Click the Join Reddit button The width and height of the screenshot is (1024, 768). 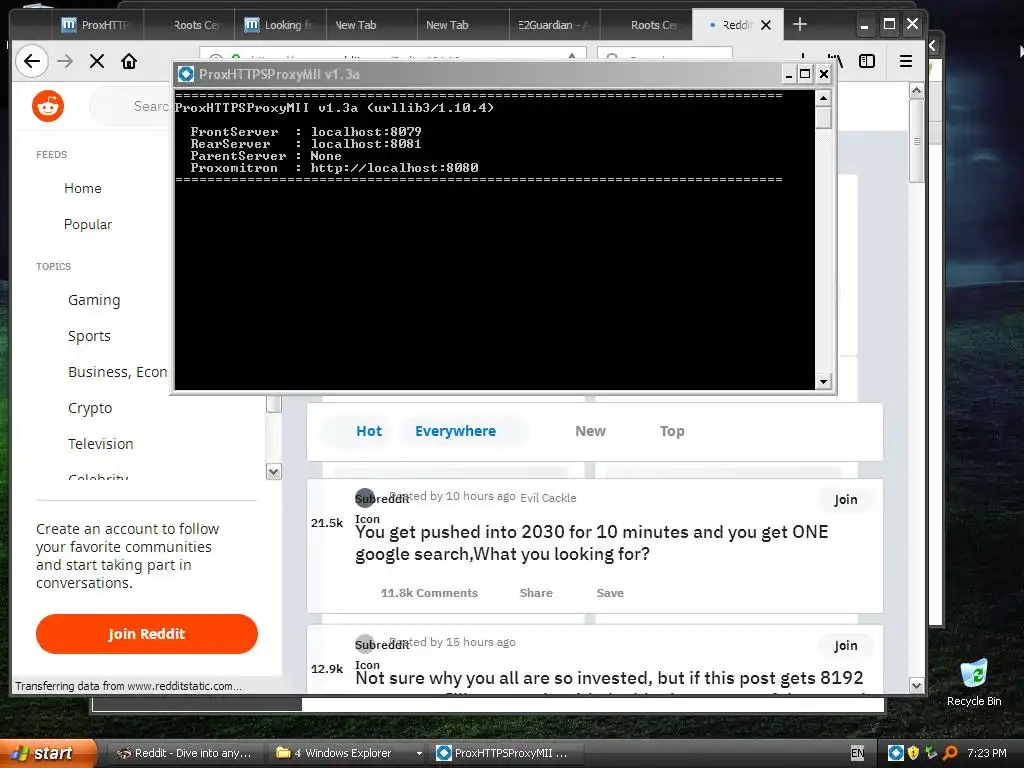pyautogui.click(x=147, y=633)
